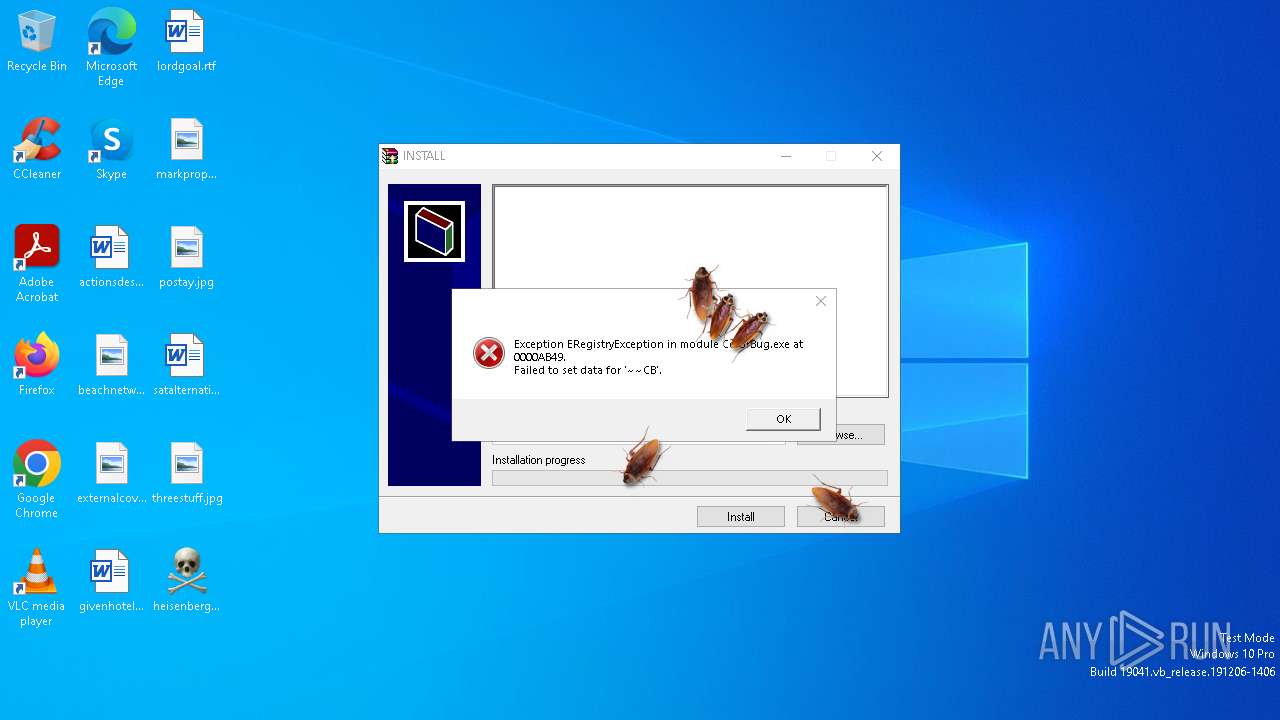This screenshot has width=1280, height=720.
Task: Click the Installation progress bar
Action: [690, 478]
